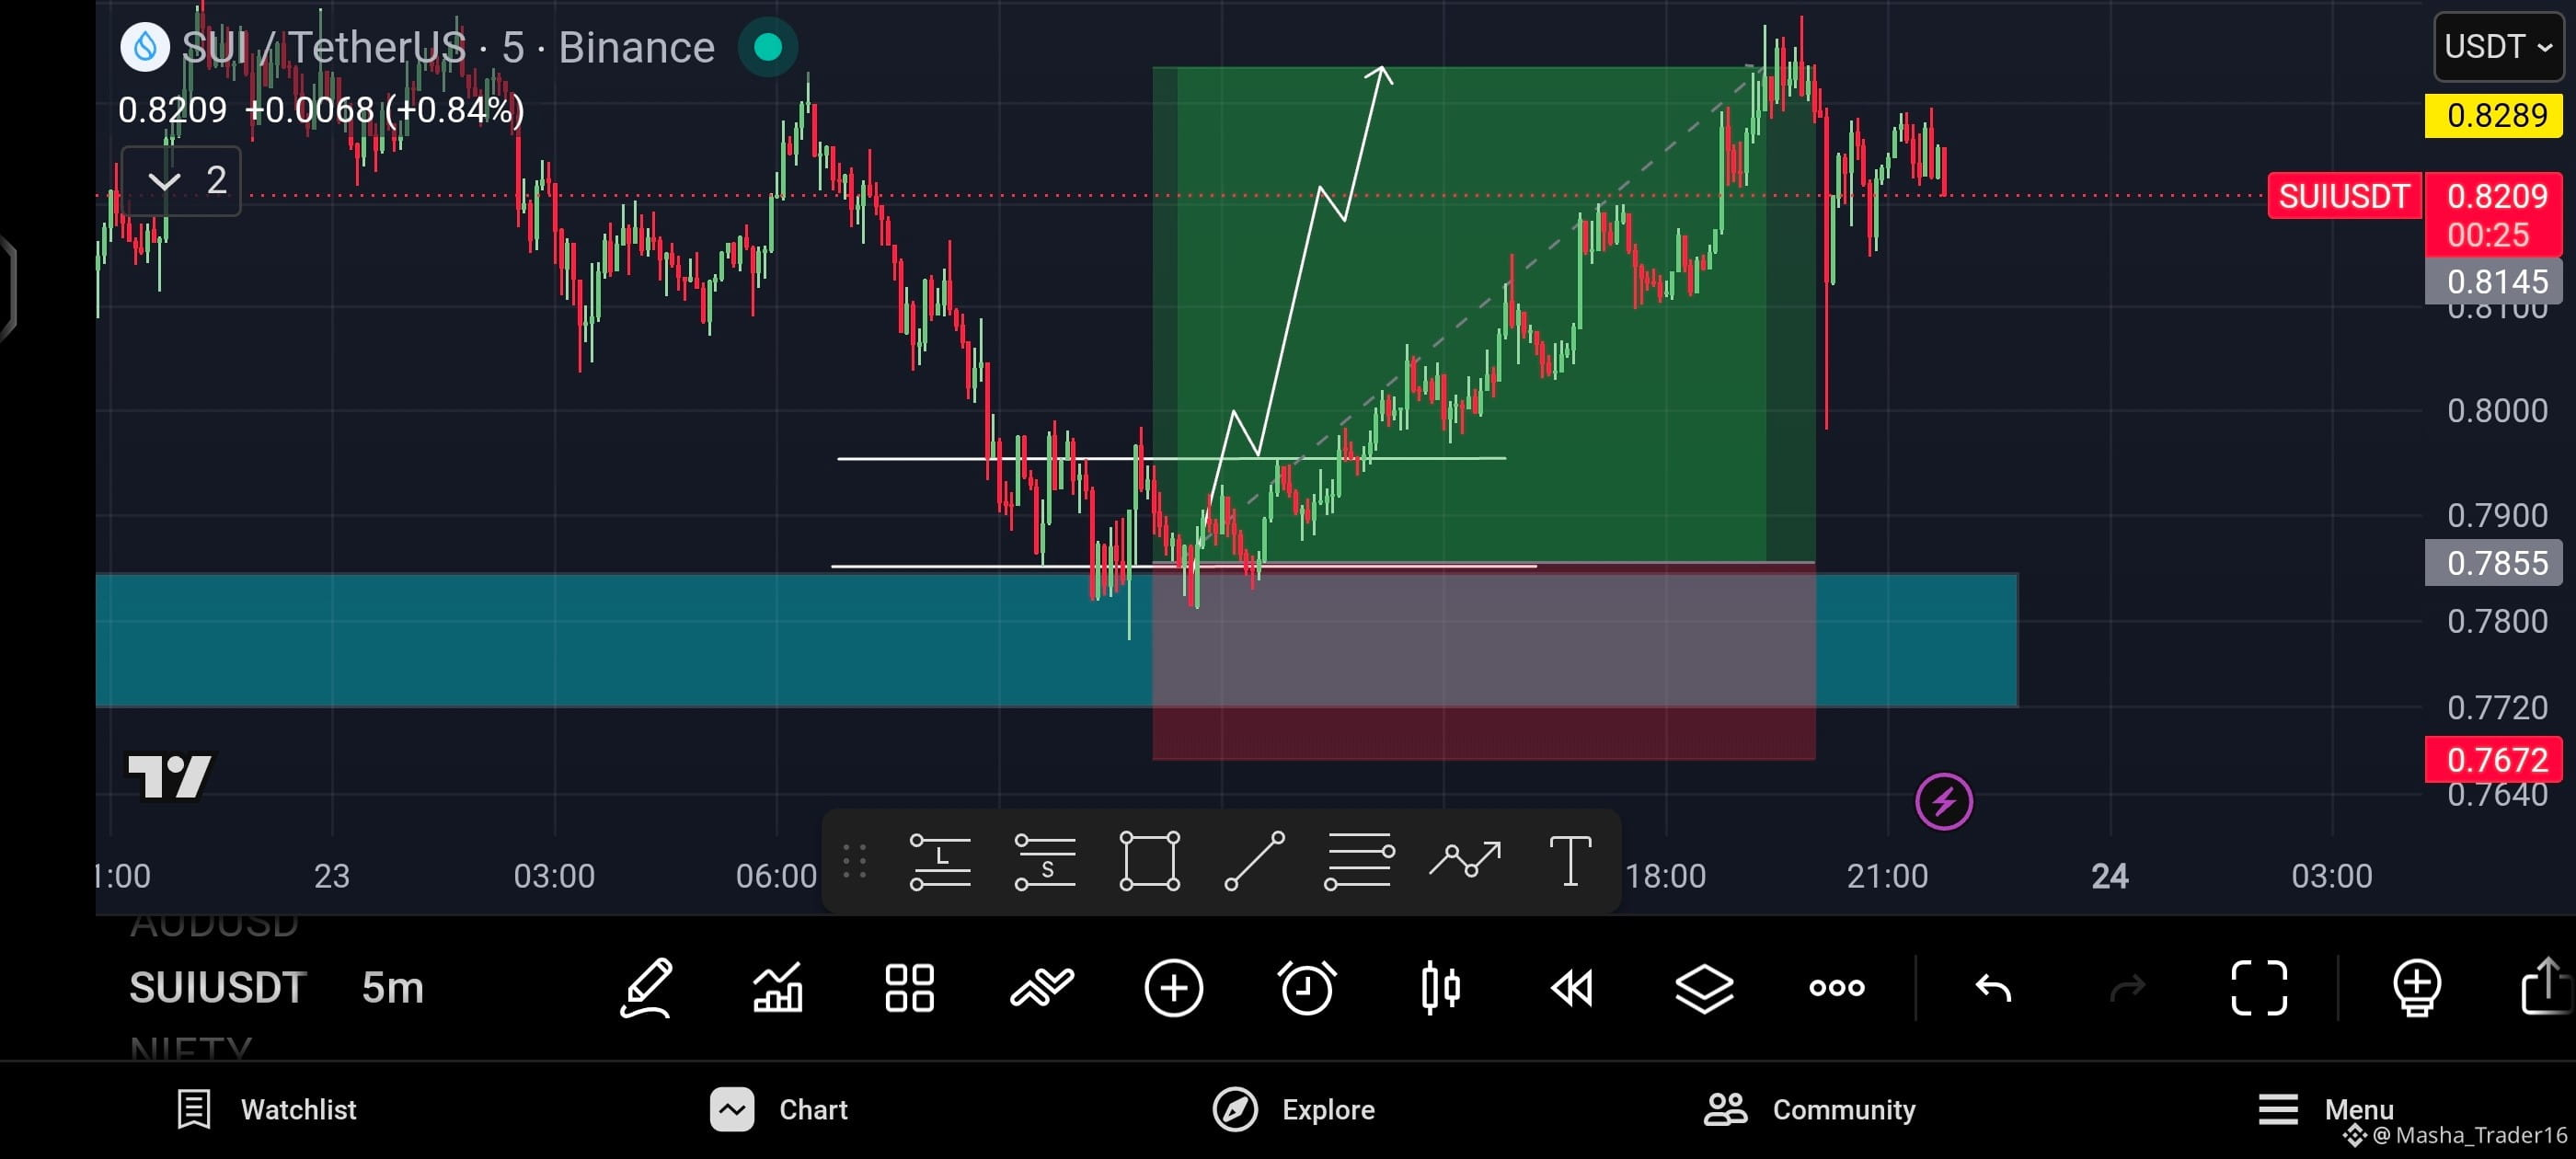
Task: Select the long position drawing tool
Action: click(940, 861)
